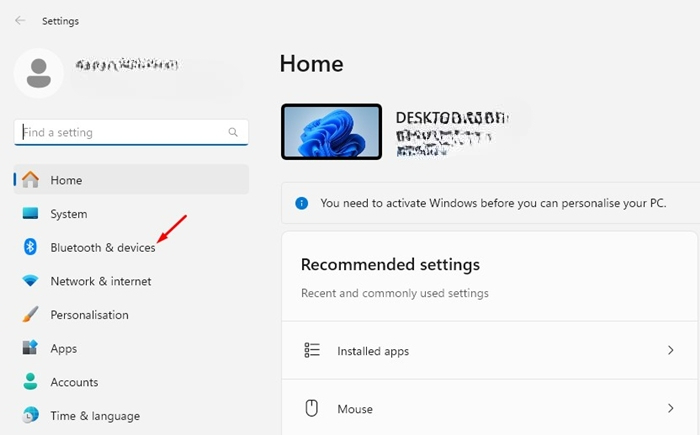700x435 pixels.
Task: Click the Home page heading
Action: (312, 64)
